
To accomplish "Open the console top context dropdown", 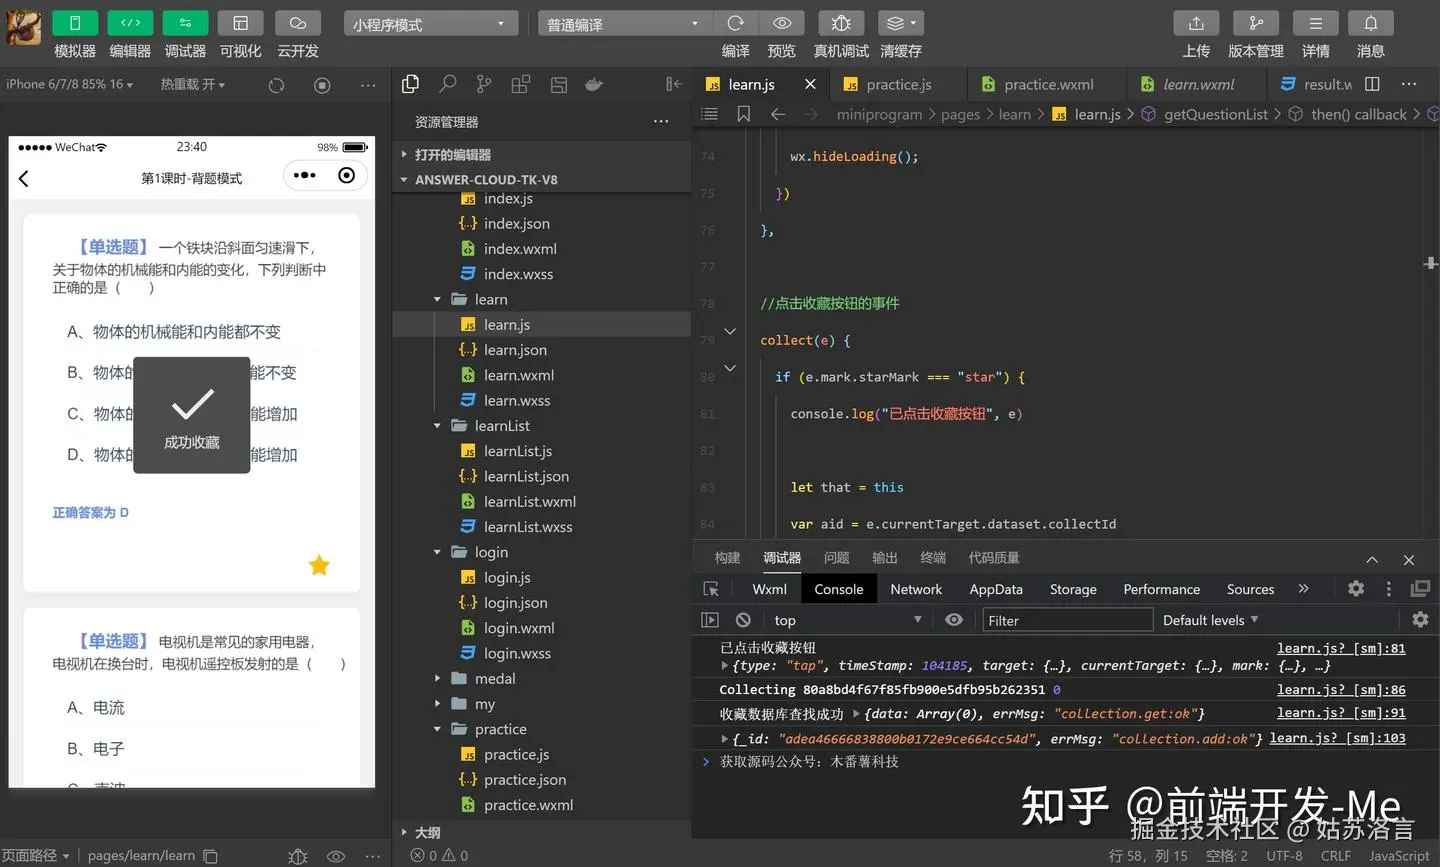I will pyautogui.click(x=847, y=620).
